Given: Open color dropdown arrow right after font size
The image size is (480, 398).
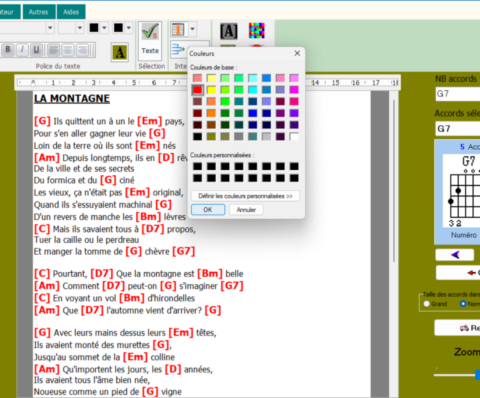Looking at the screenshot, I should coord(104,28).
